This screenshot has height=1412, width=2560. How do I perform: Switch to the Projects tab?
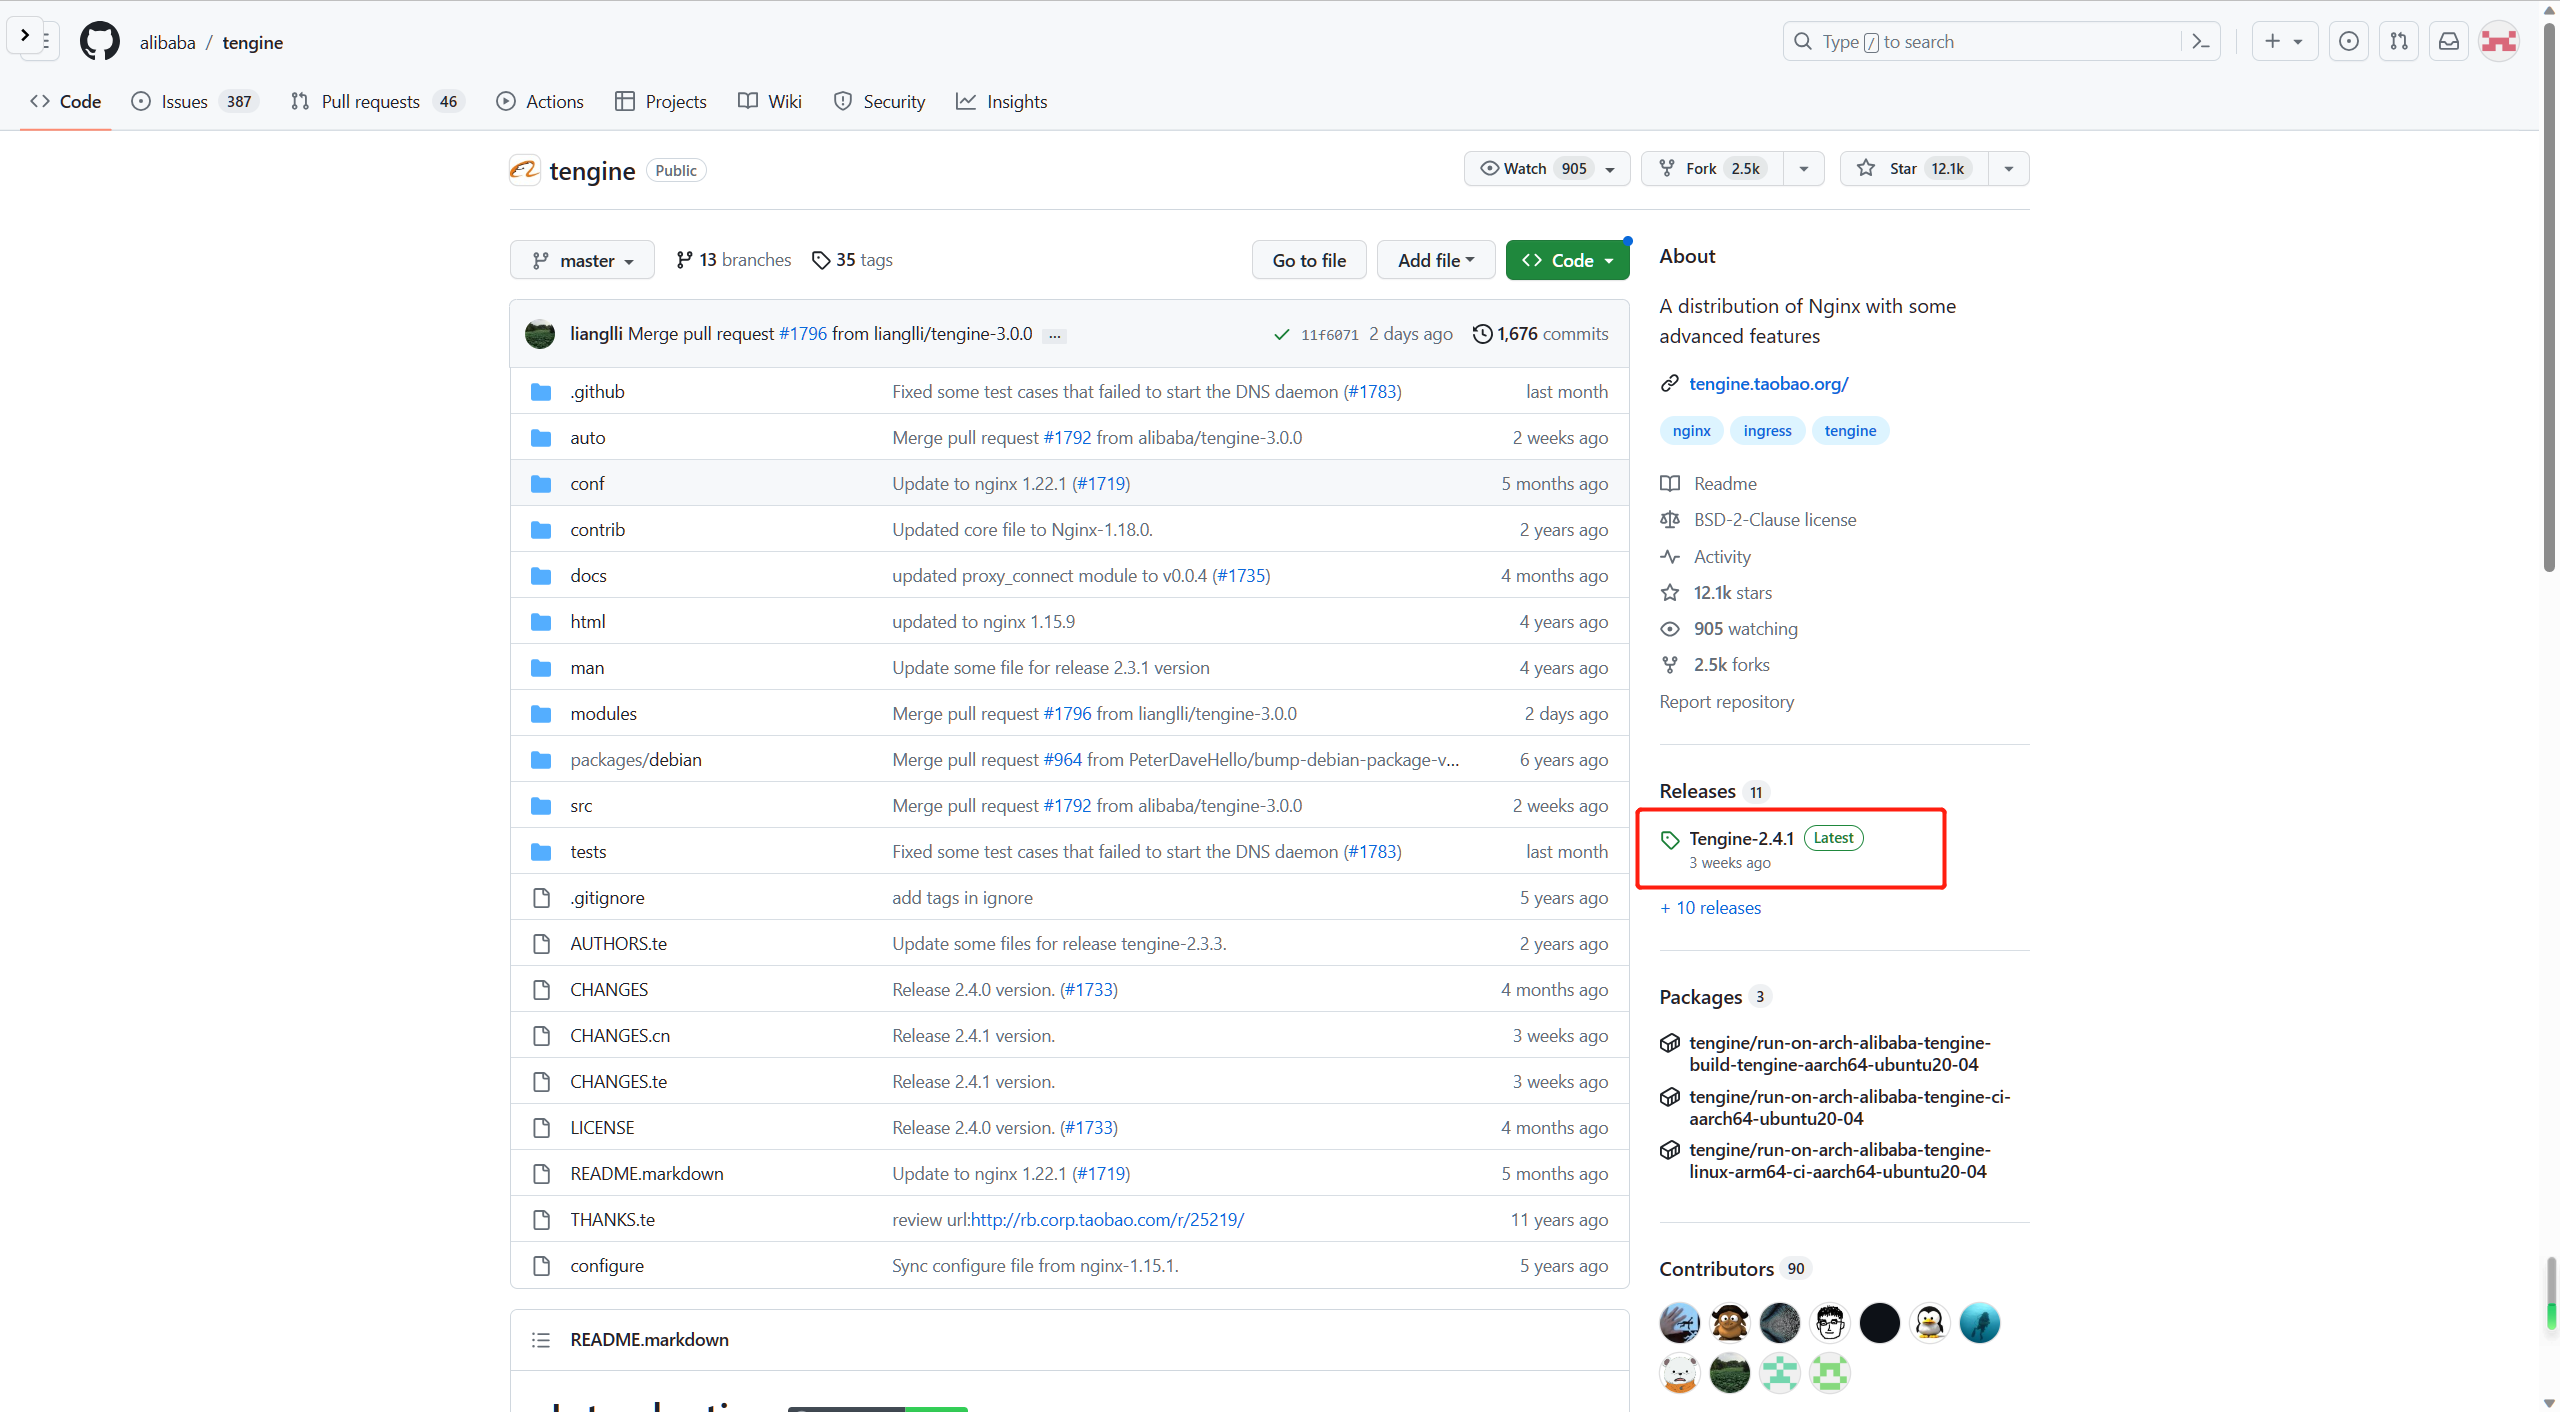(661, 102)
